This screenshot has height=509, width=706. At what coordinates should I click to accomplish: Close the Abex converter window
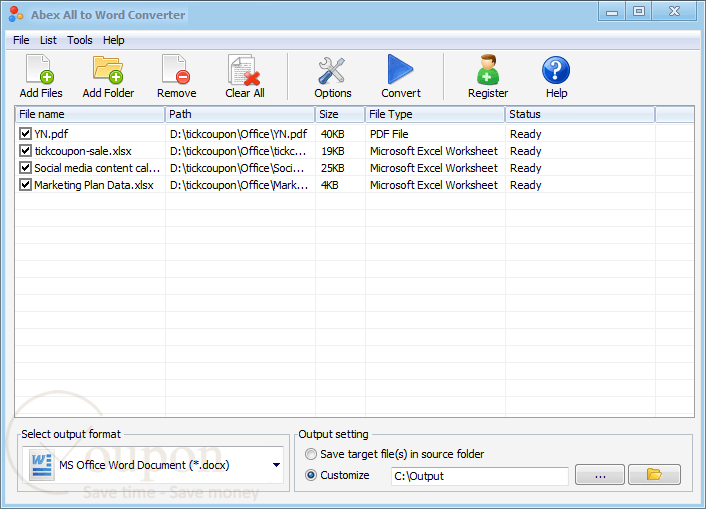[x=674, y=12]
